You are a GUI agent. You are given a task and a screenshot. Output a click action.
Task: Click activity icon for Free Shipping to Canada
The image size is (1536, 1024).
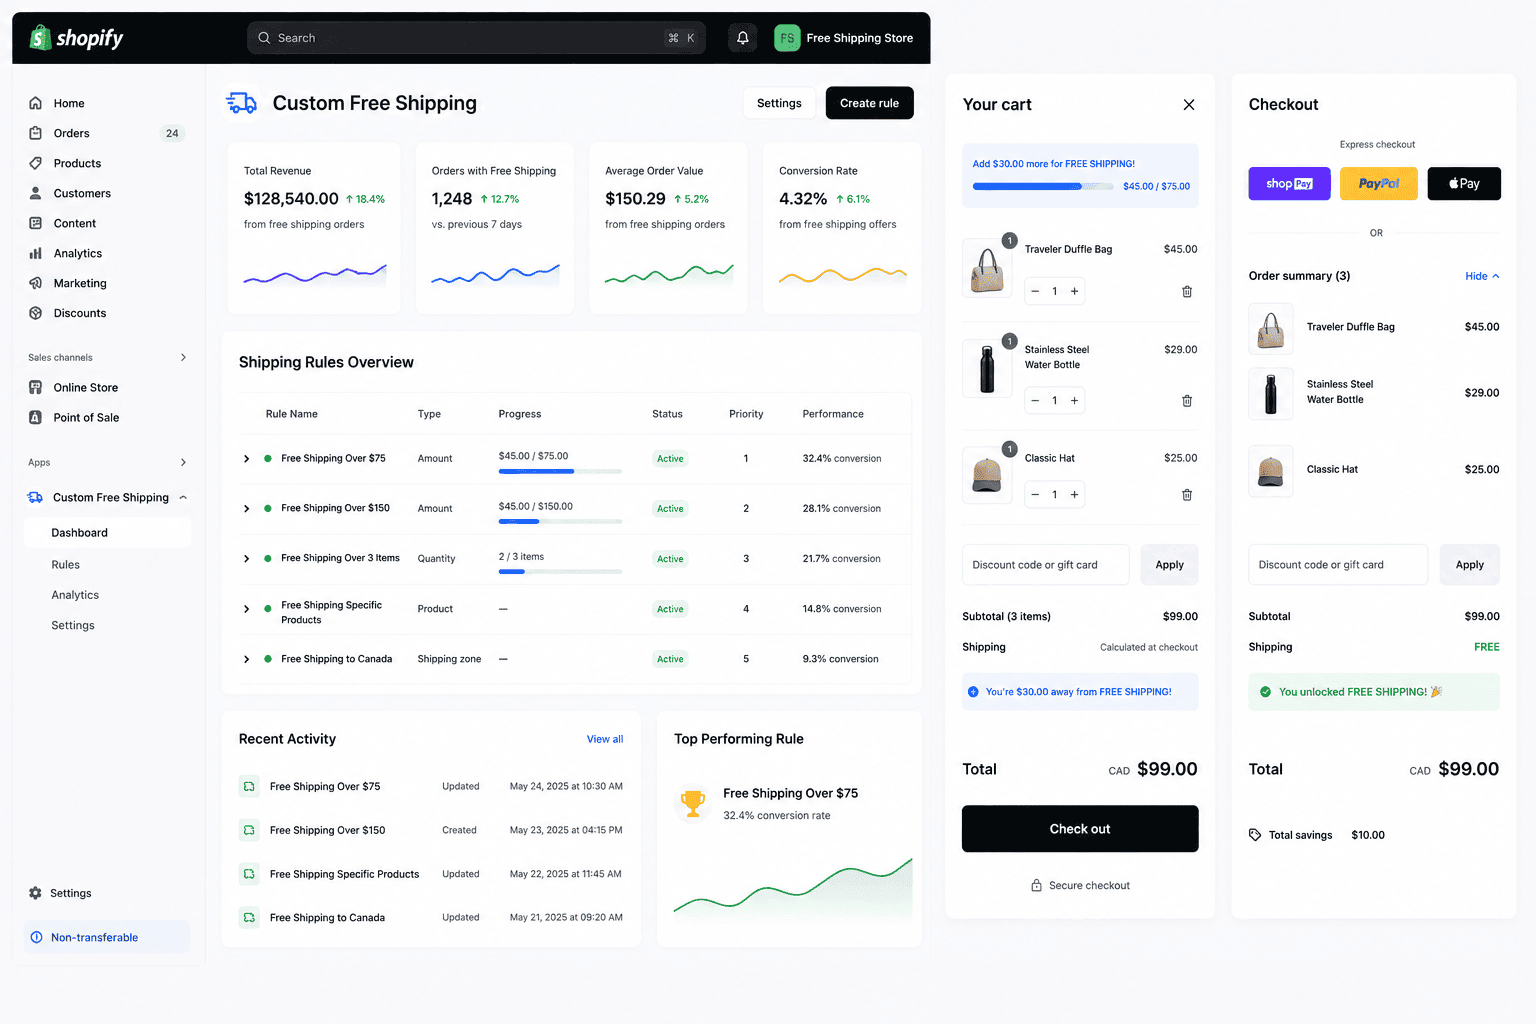[248, 917]
